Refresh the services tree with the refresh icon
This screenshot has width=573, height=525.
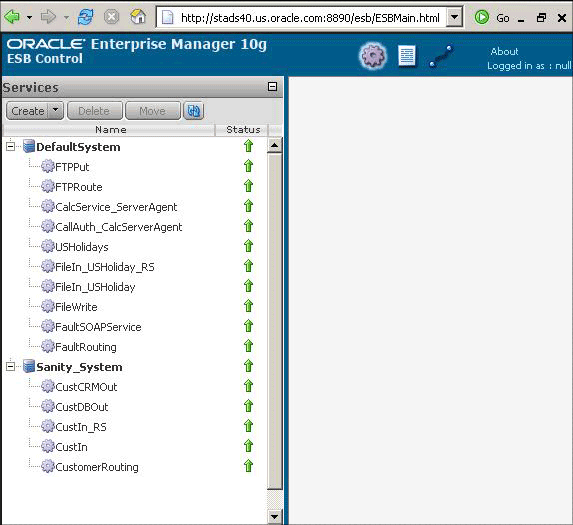click(x=194, y=111)
